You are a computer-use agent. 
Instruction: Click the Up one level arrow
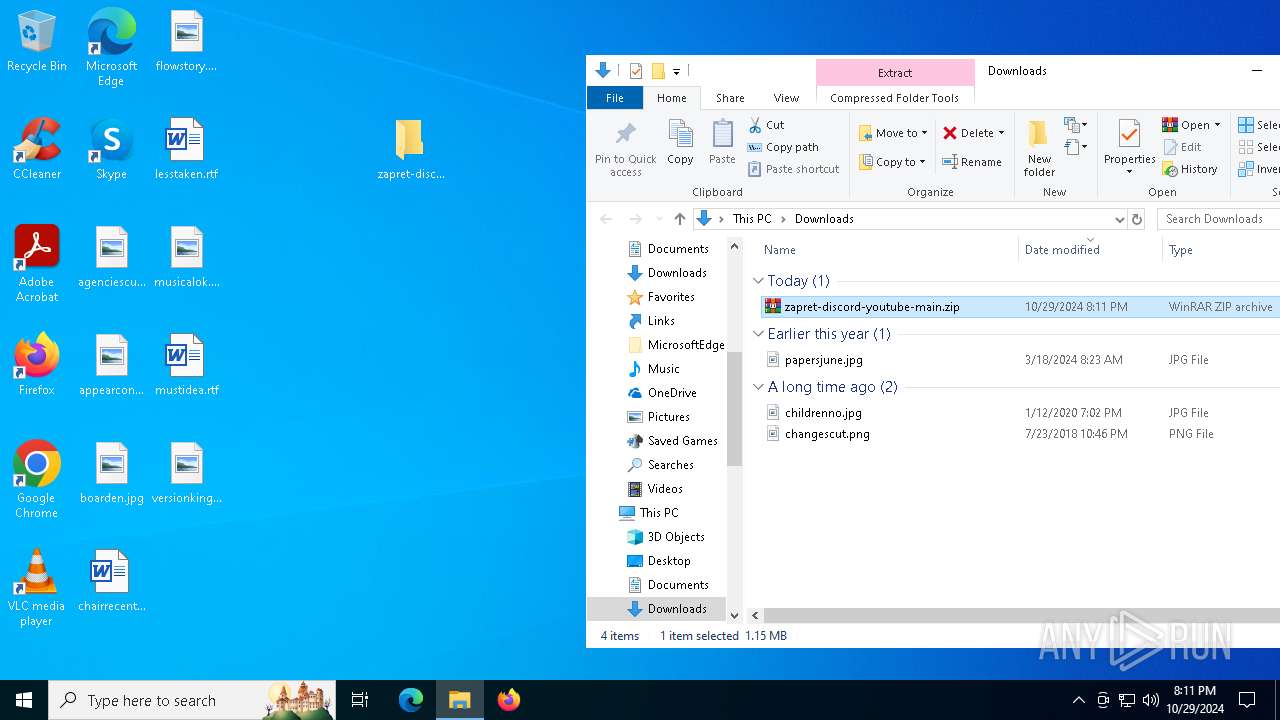tap(680, 219)
